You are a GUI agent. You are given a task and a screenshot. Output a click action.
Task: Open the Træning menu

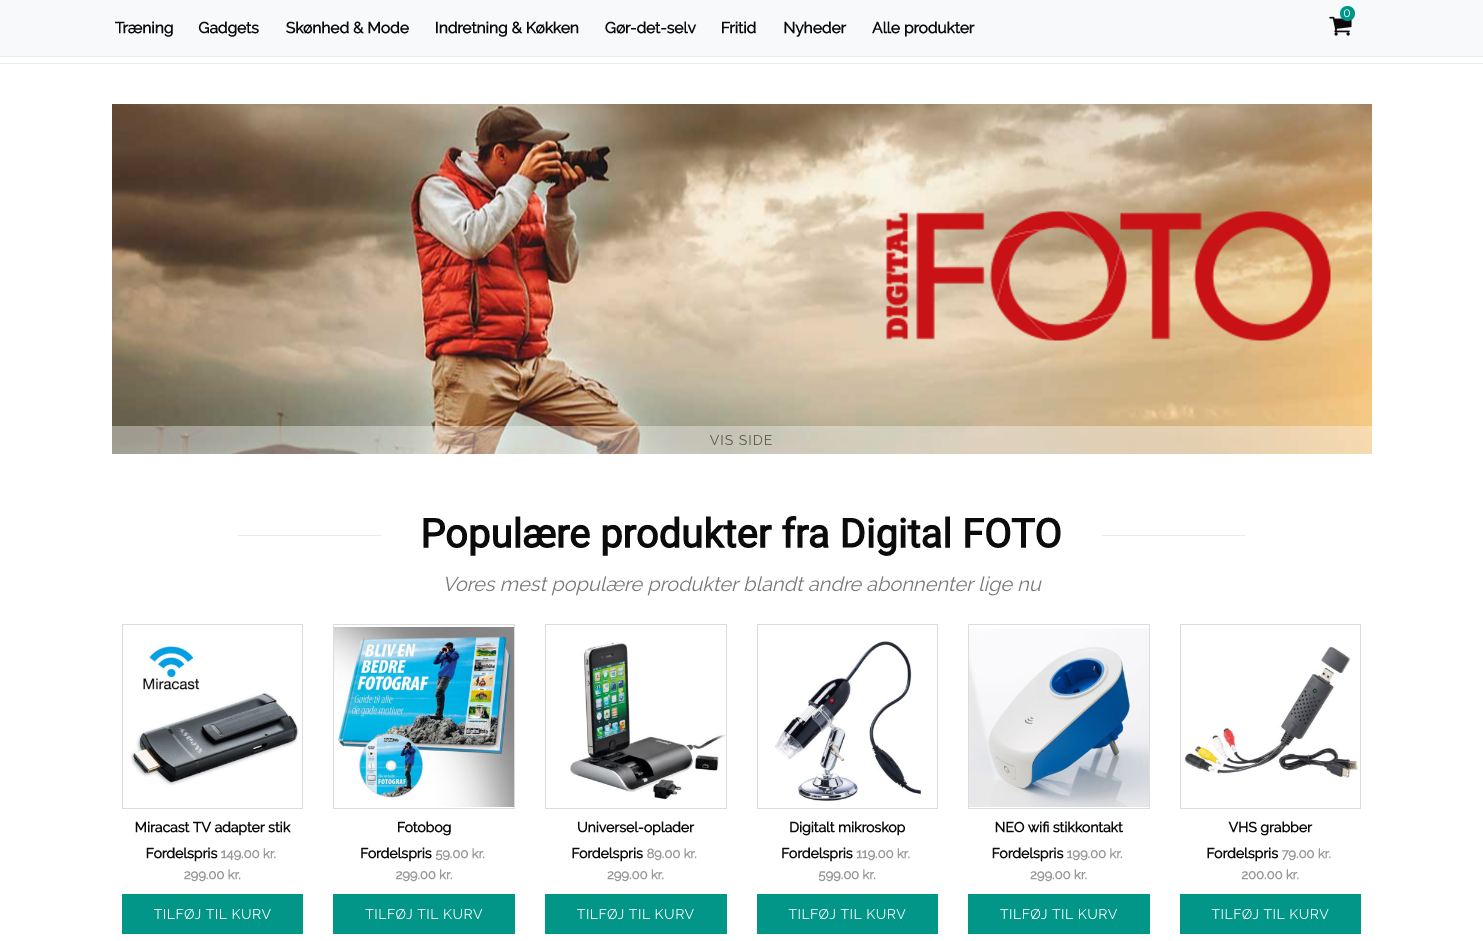point(144,28)
